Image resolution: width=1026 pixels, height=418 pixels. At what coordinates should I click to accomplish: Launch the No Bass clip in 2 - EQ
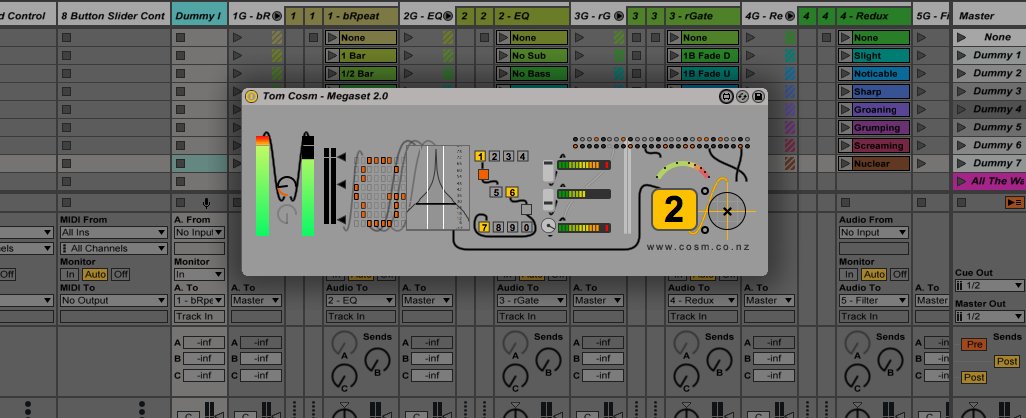coord(503,74)
